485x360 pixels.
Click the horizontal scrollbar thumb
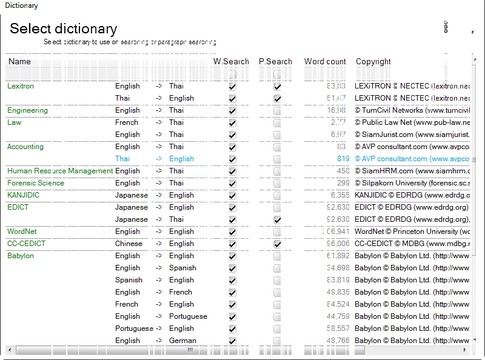pos(190,350)
